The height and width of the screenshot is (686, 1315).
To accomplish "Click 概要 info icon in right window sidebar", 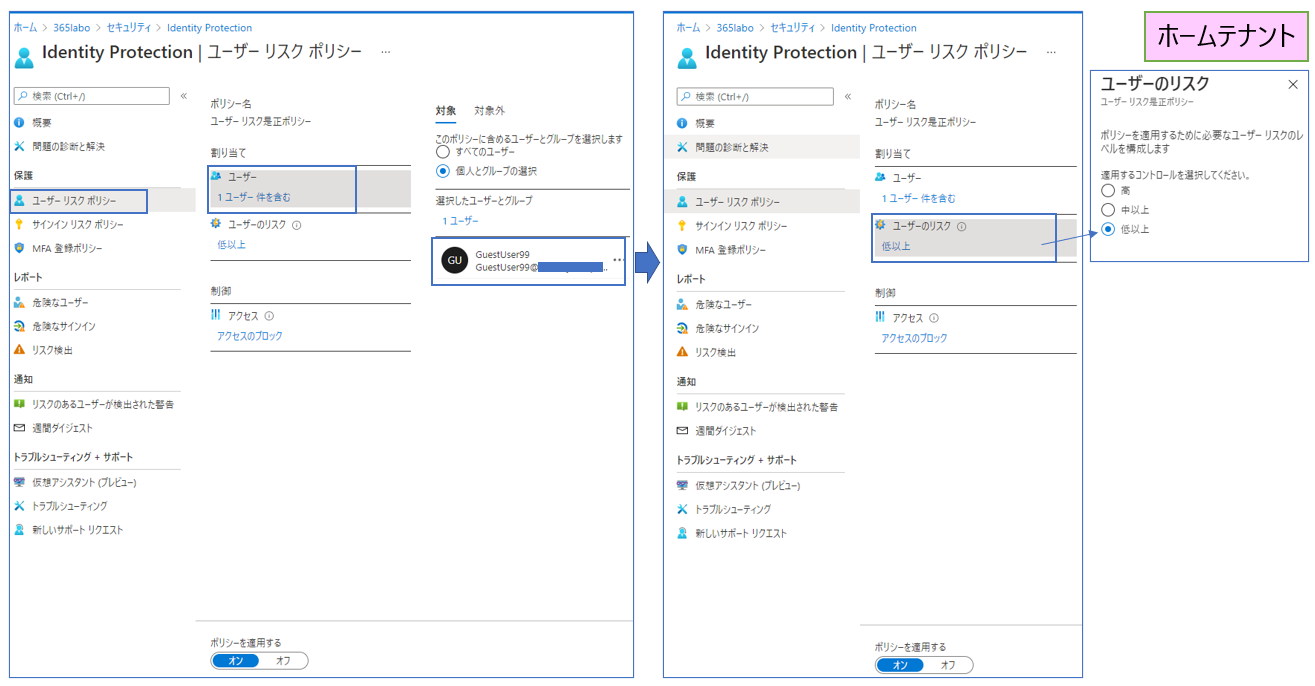I will click(x=683, y=123).
